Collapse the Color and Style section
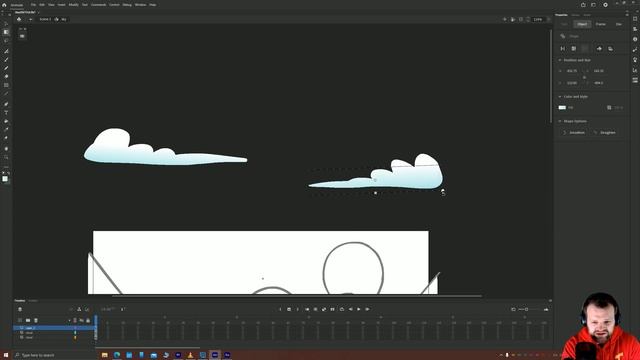 560,97
